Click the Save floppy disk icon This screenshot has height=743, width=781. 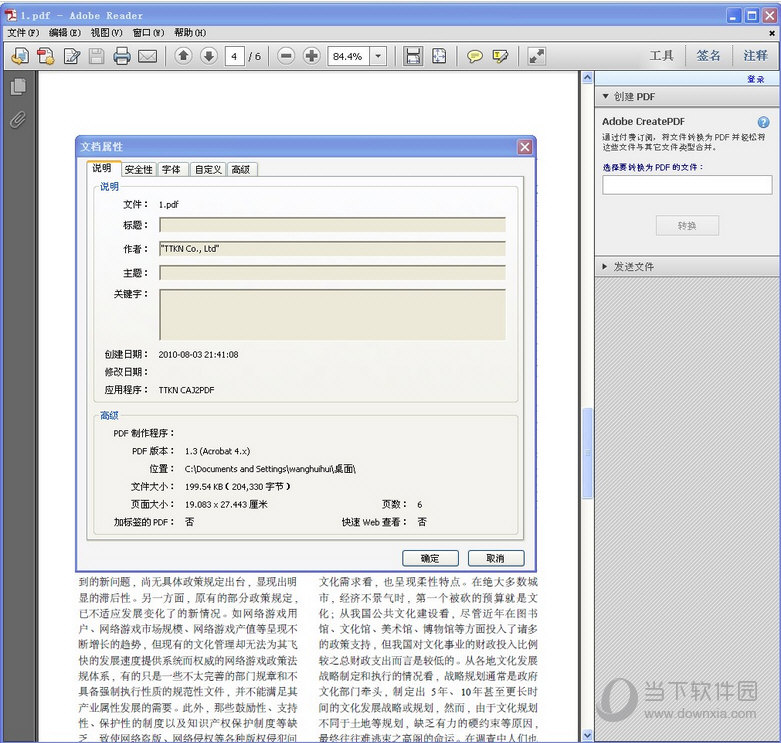point(96,56)
